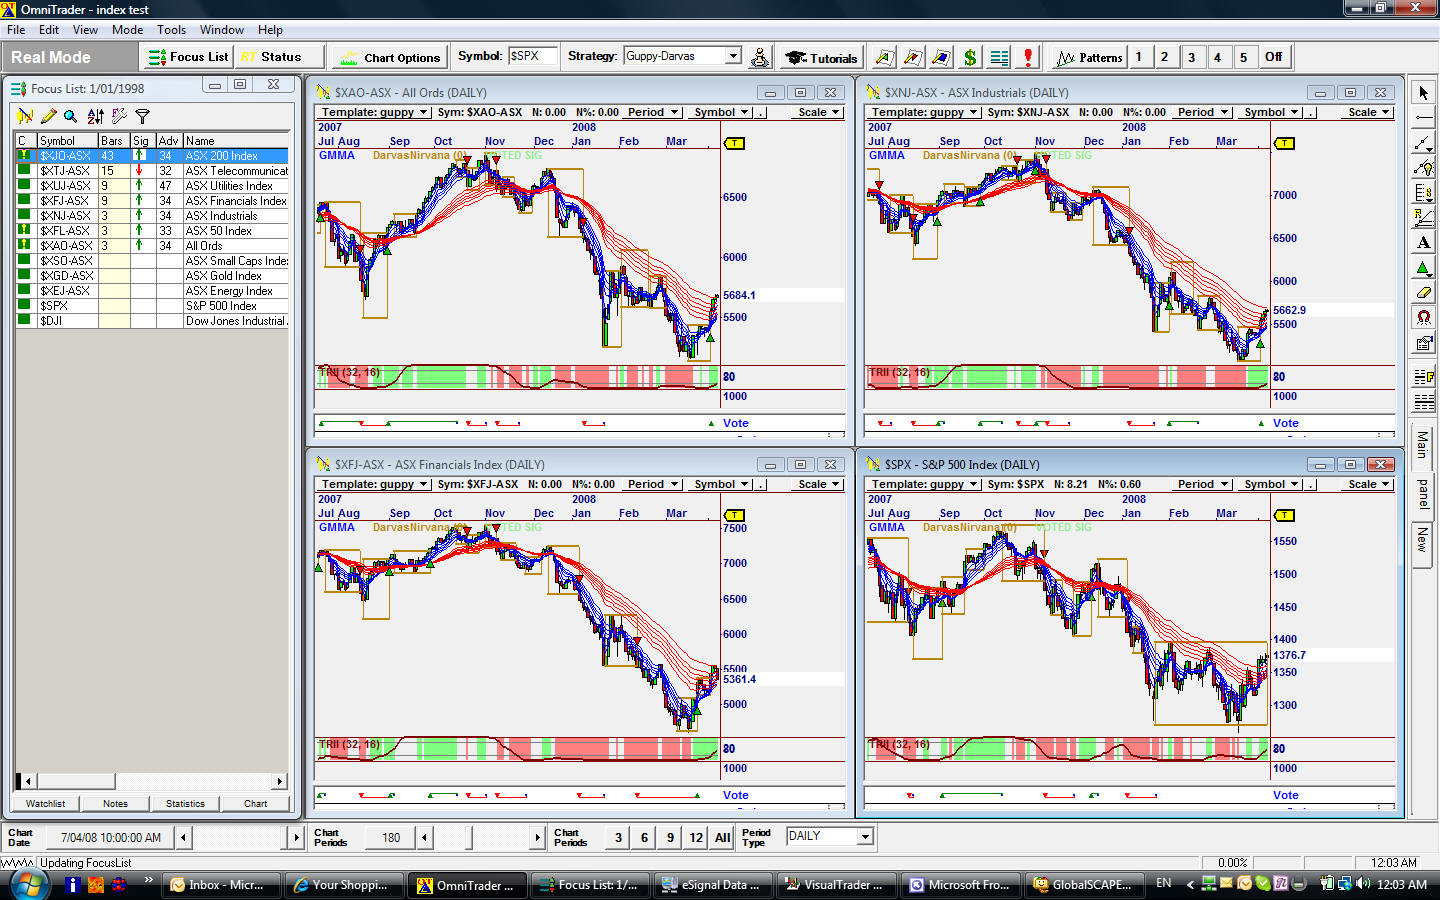
Task: Open the Tools menu
Action: (171, 30)
